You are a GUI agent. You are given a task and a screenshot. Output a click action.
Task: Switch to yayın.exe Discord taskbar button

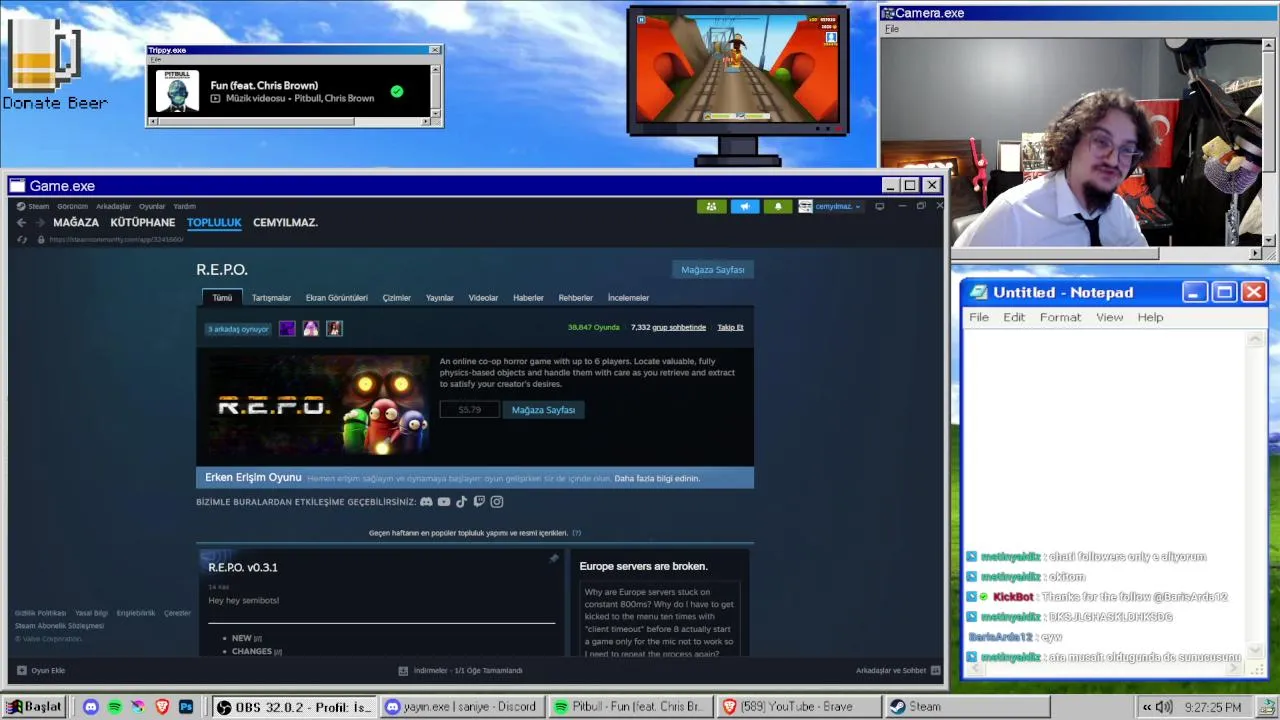[464, 707]
